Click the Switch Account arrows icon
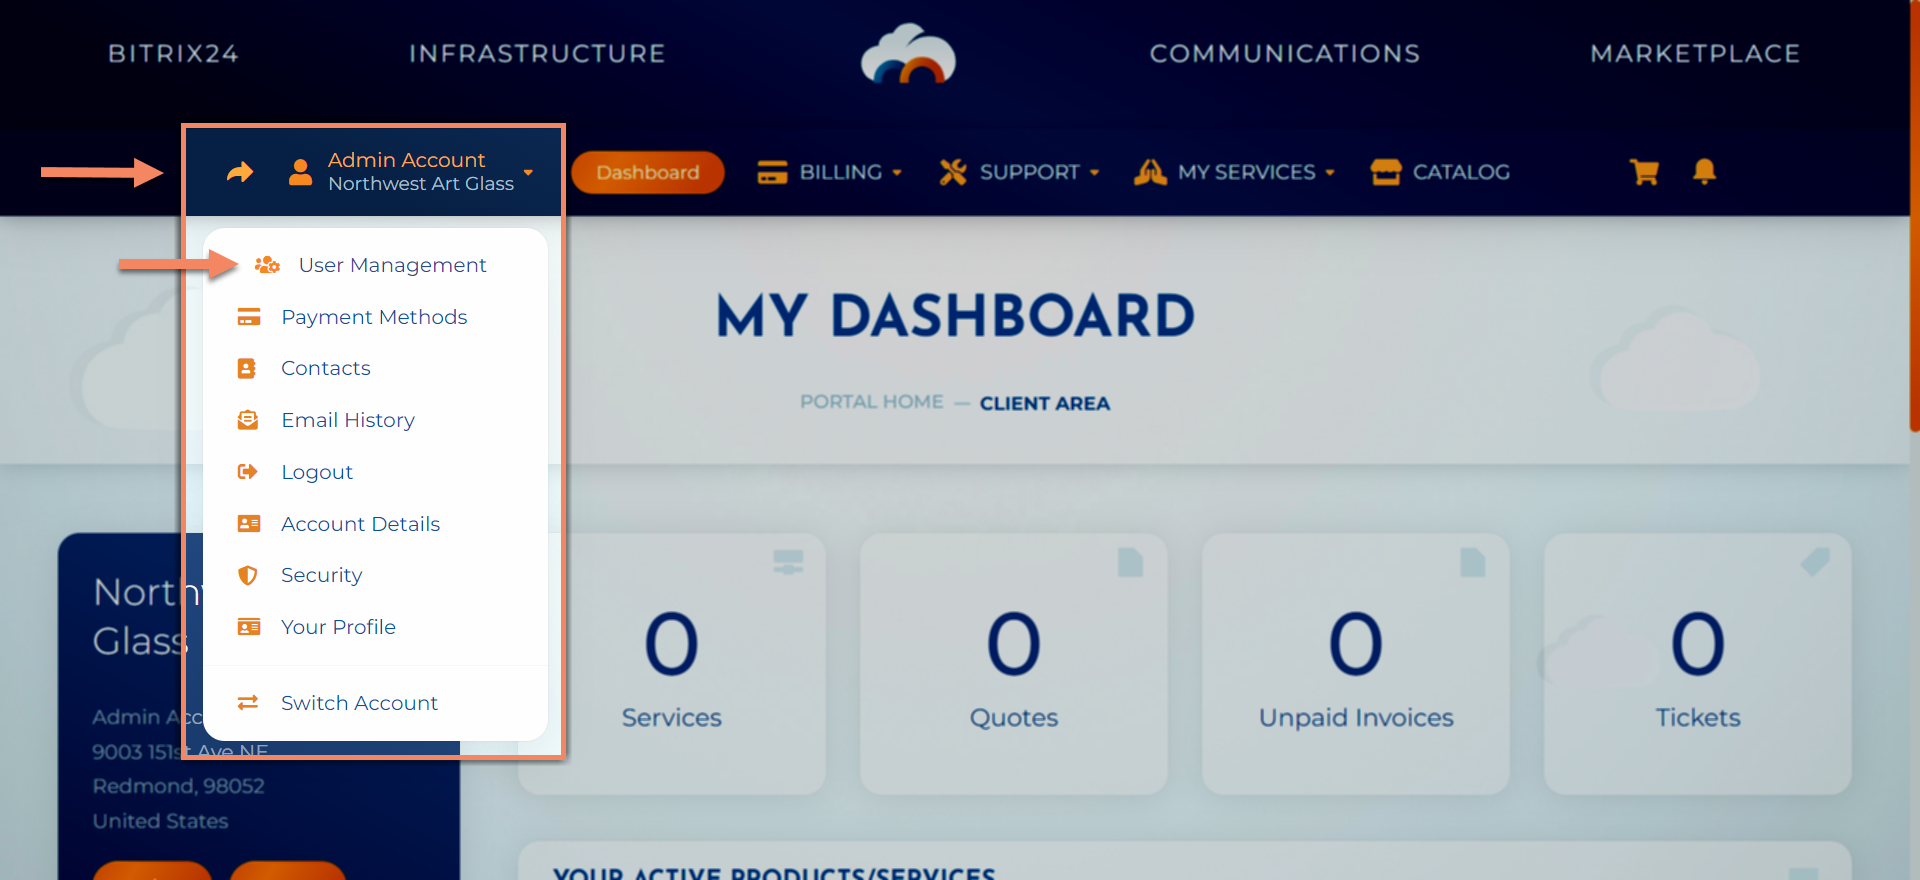Image resolution: width=1920 pixels, height=880 pixels. click(x=248, y=703)
